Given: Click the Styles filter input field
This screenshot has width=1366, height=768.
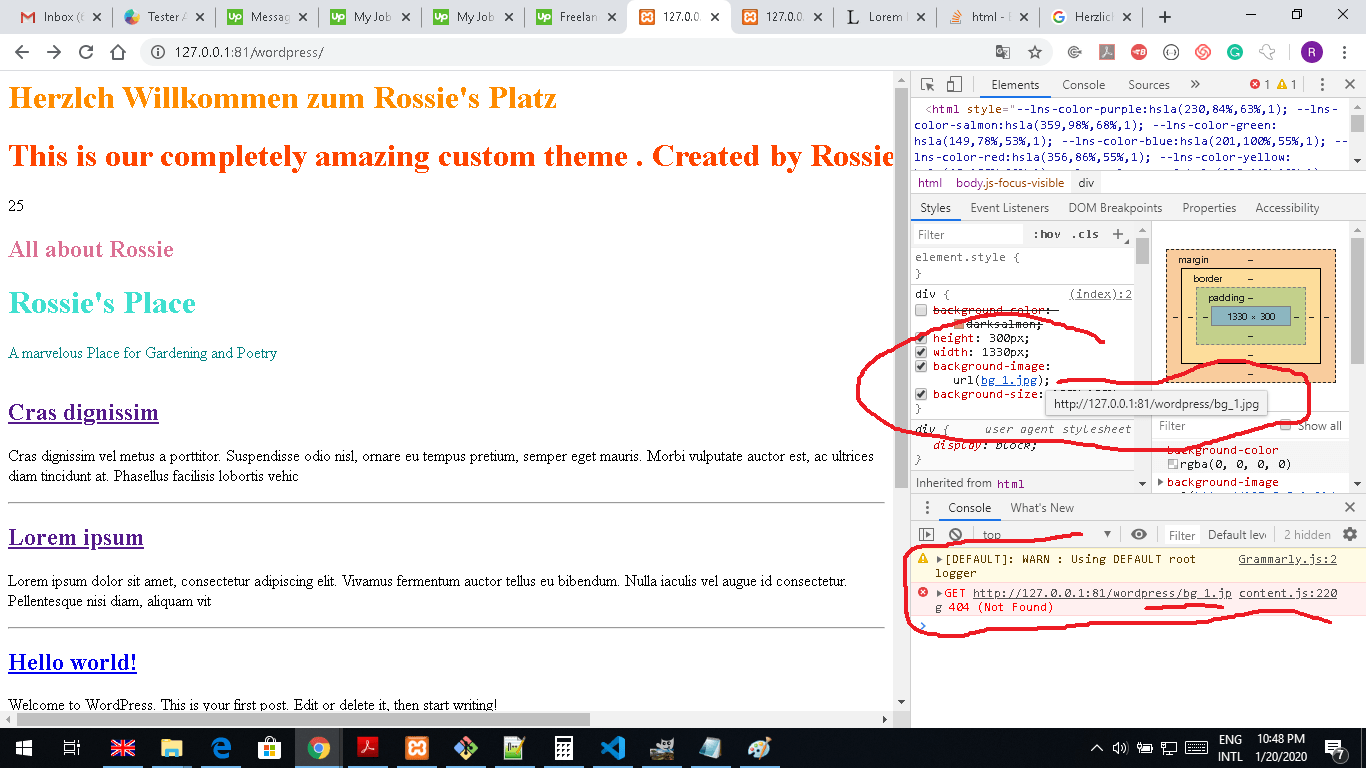Looking at the screenshot, I should click(970, 234).
